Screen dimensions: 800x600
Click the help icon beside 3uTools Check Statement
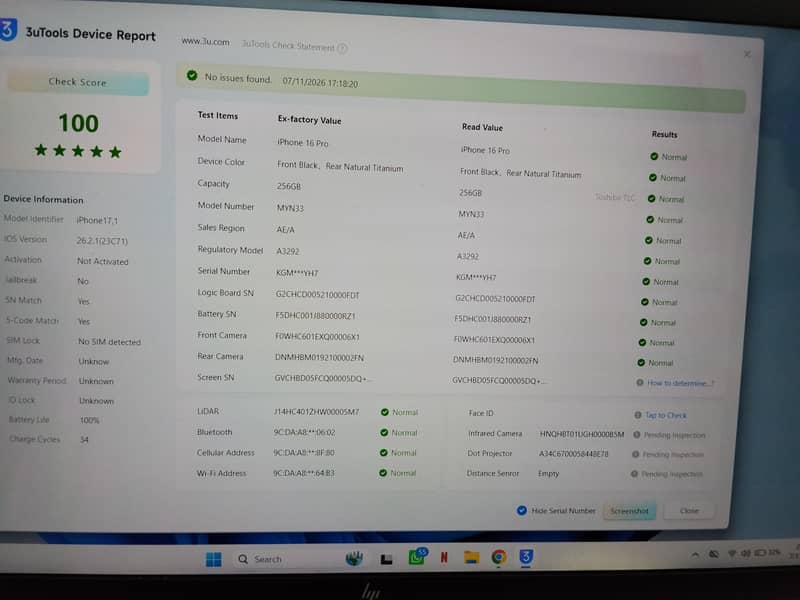pos(342,48)
